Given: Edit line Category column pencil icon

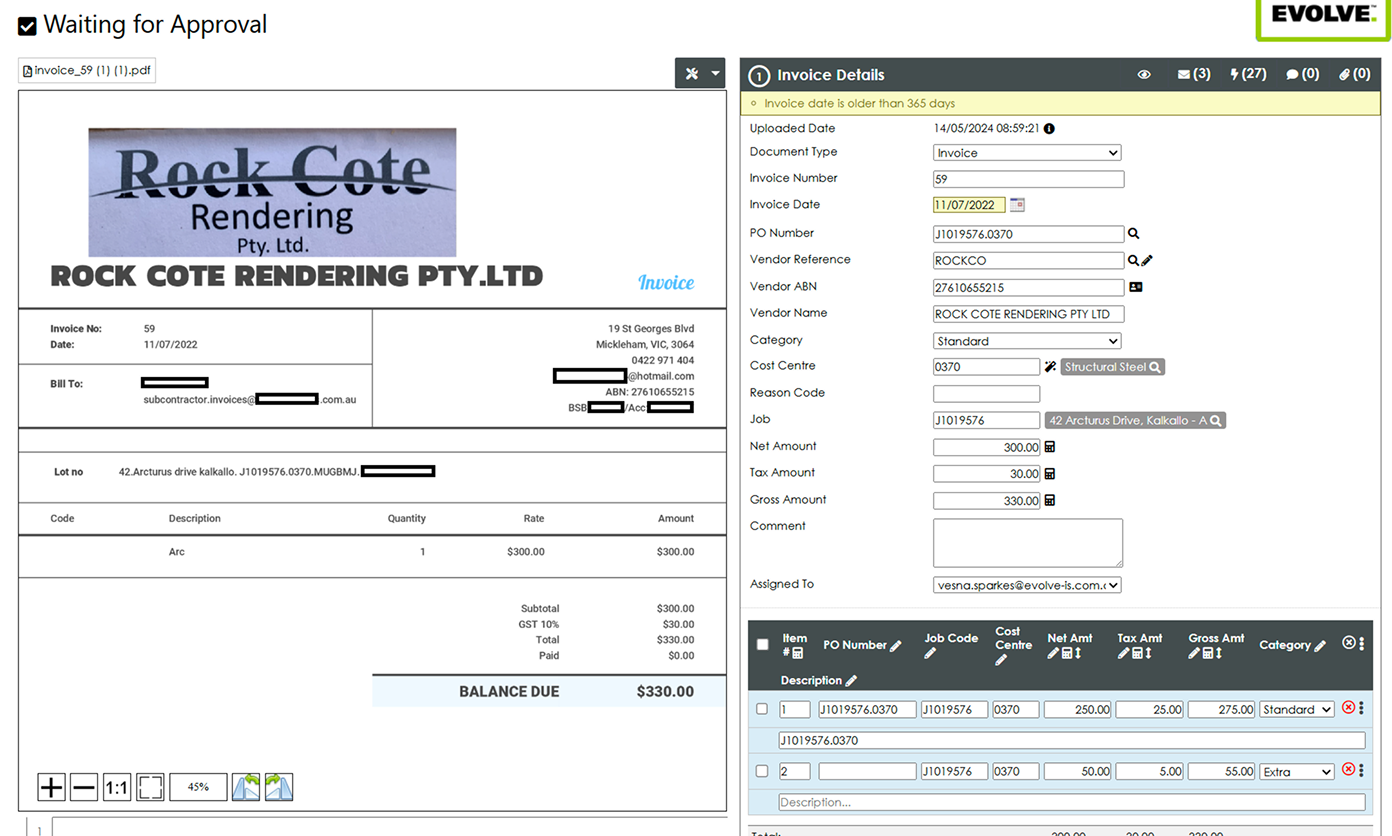Looking at the screenshot, I should [x=1320, y=646].
